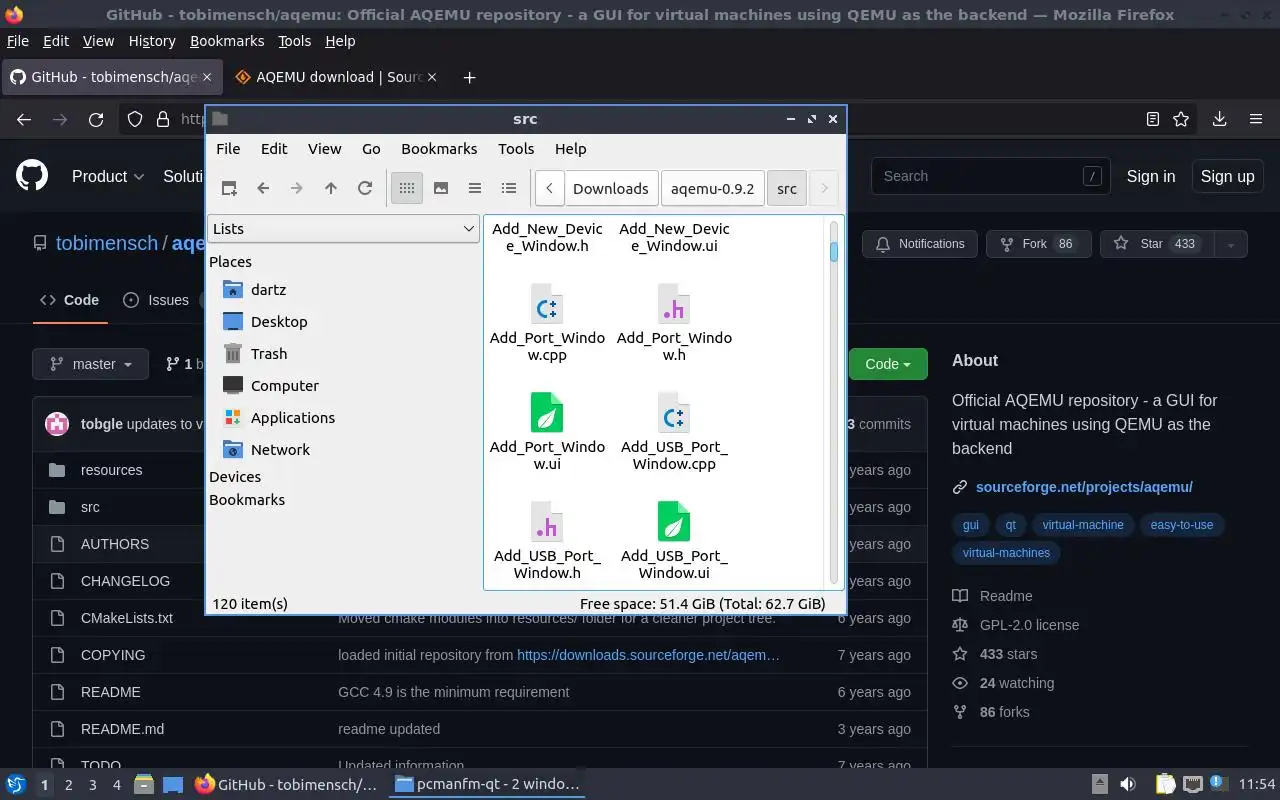Open File menu in file manager
This screenshot has height=800, width=1280.
click(x=228, y=148)
